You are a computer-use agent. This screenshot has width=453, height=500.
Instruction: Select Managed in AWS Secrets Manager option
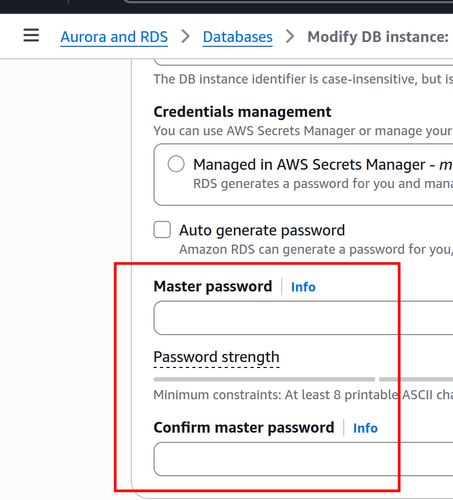[x=176, y=164]
